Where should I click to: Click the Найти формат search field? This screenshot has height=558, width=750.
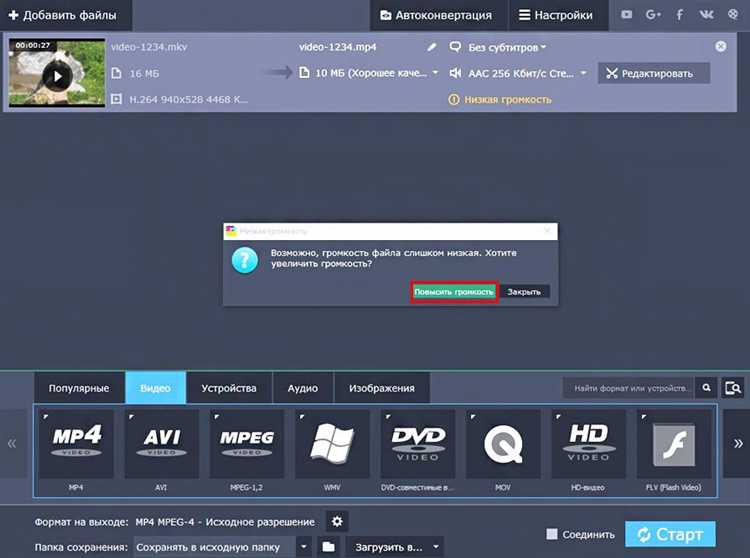pyautogui.click(x=628, y=388)
